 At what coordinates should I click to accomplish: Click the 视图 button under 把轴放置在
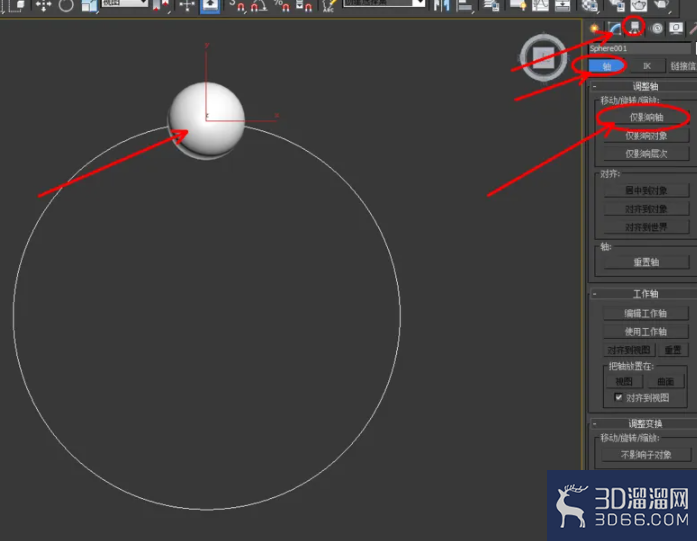tap(624, 381)
